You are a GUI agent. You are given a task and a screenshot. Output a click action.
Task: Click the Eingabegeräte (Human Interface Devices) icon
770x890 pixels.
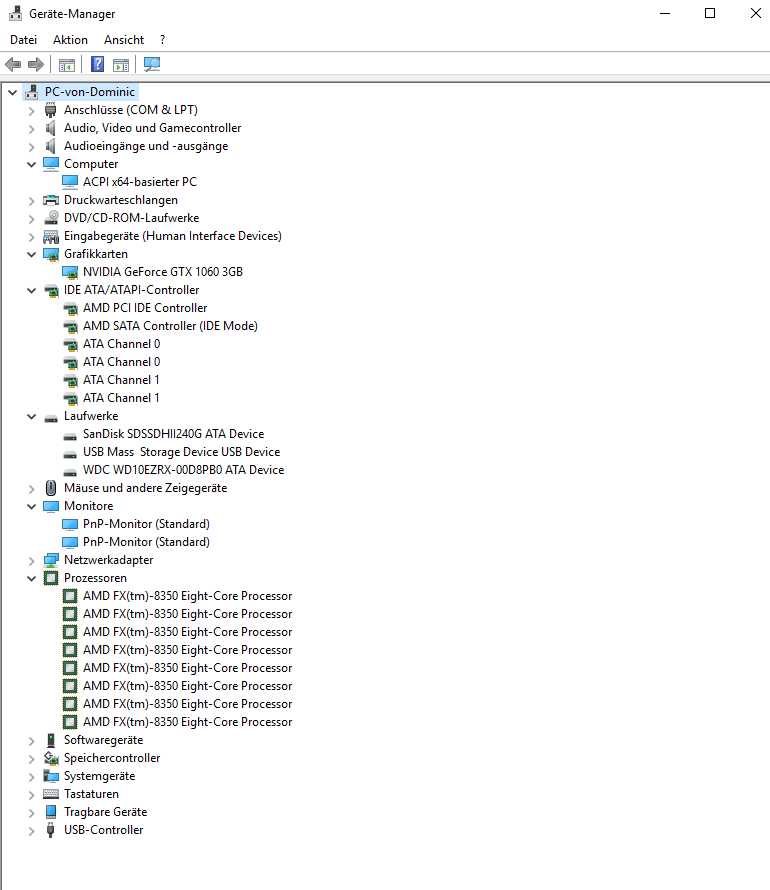point(51,236)
